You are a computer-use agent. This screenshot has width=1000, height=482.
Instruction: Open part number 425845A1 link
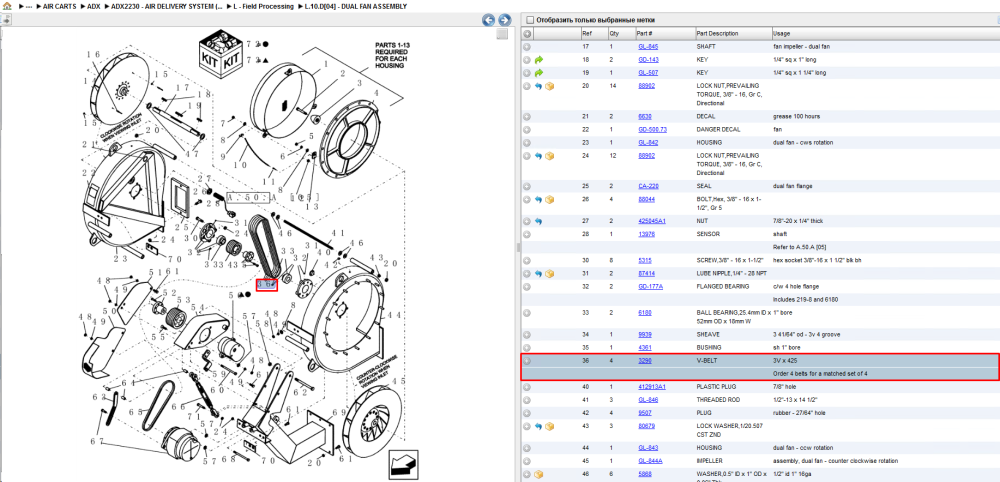[652, 221]
